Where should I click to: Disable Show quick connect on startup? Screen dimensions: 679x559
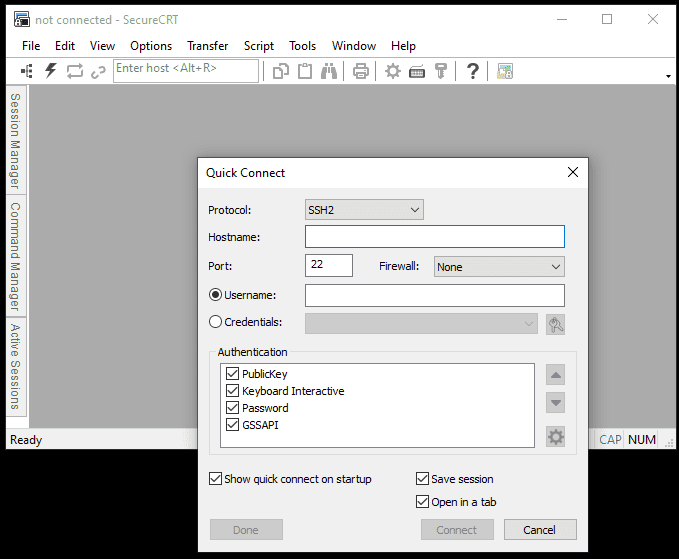[x=215, y=478]
